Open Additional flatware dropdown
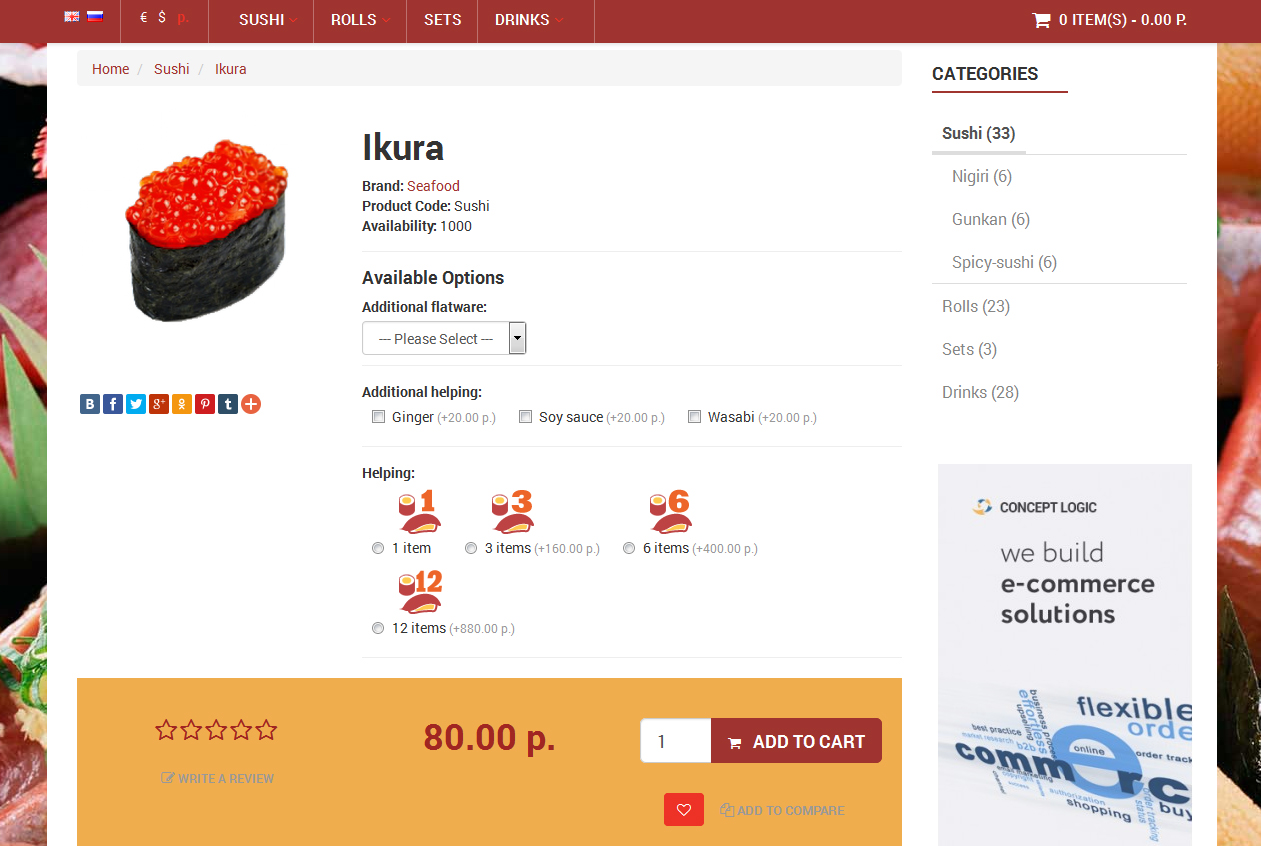The height and width of the screenshot is (846, 1261). pos(444,338)
